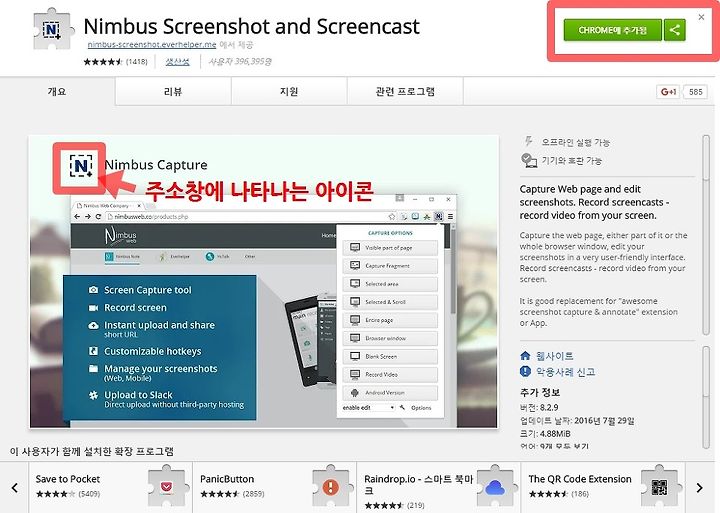The image size is (720, 513).
Task: Click the alert icon beside 악용사례 신고
Action: click(525, 371)
